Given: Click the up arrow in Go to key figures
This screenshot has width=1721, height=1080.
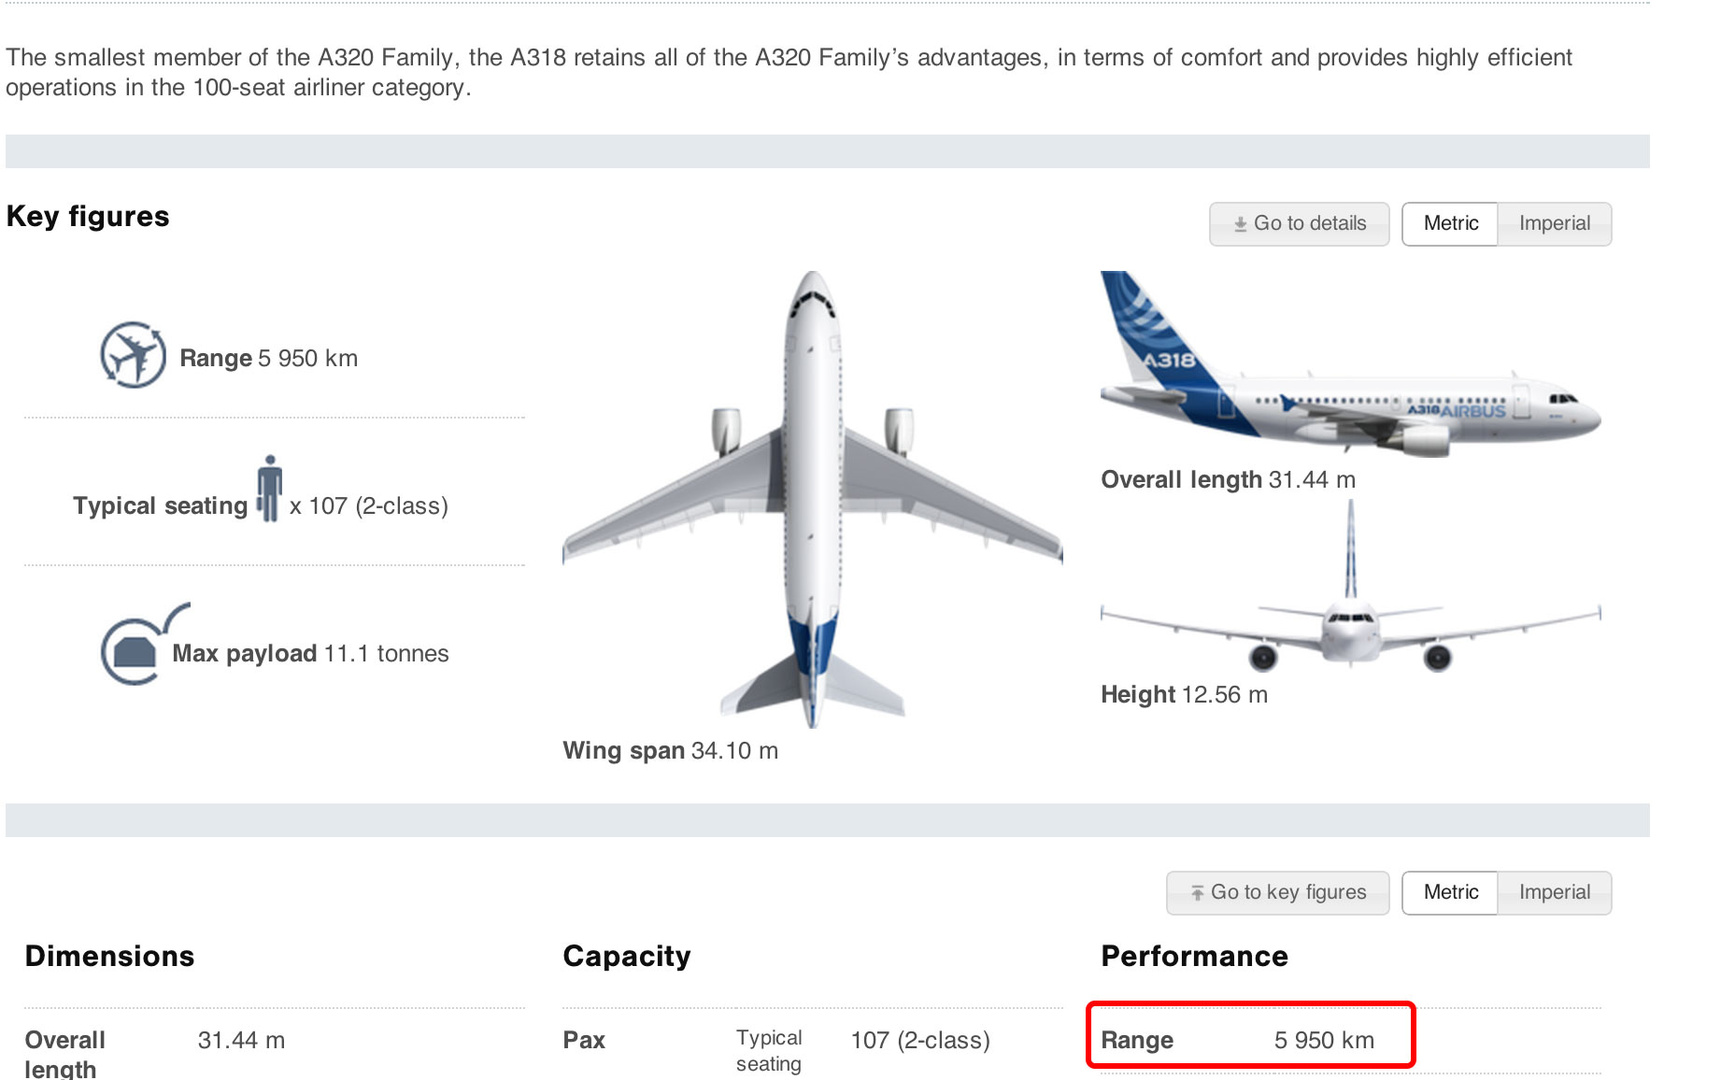Looking at the screenshot, I should pos(1197,892).
